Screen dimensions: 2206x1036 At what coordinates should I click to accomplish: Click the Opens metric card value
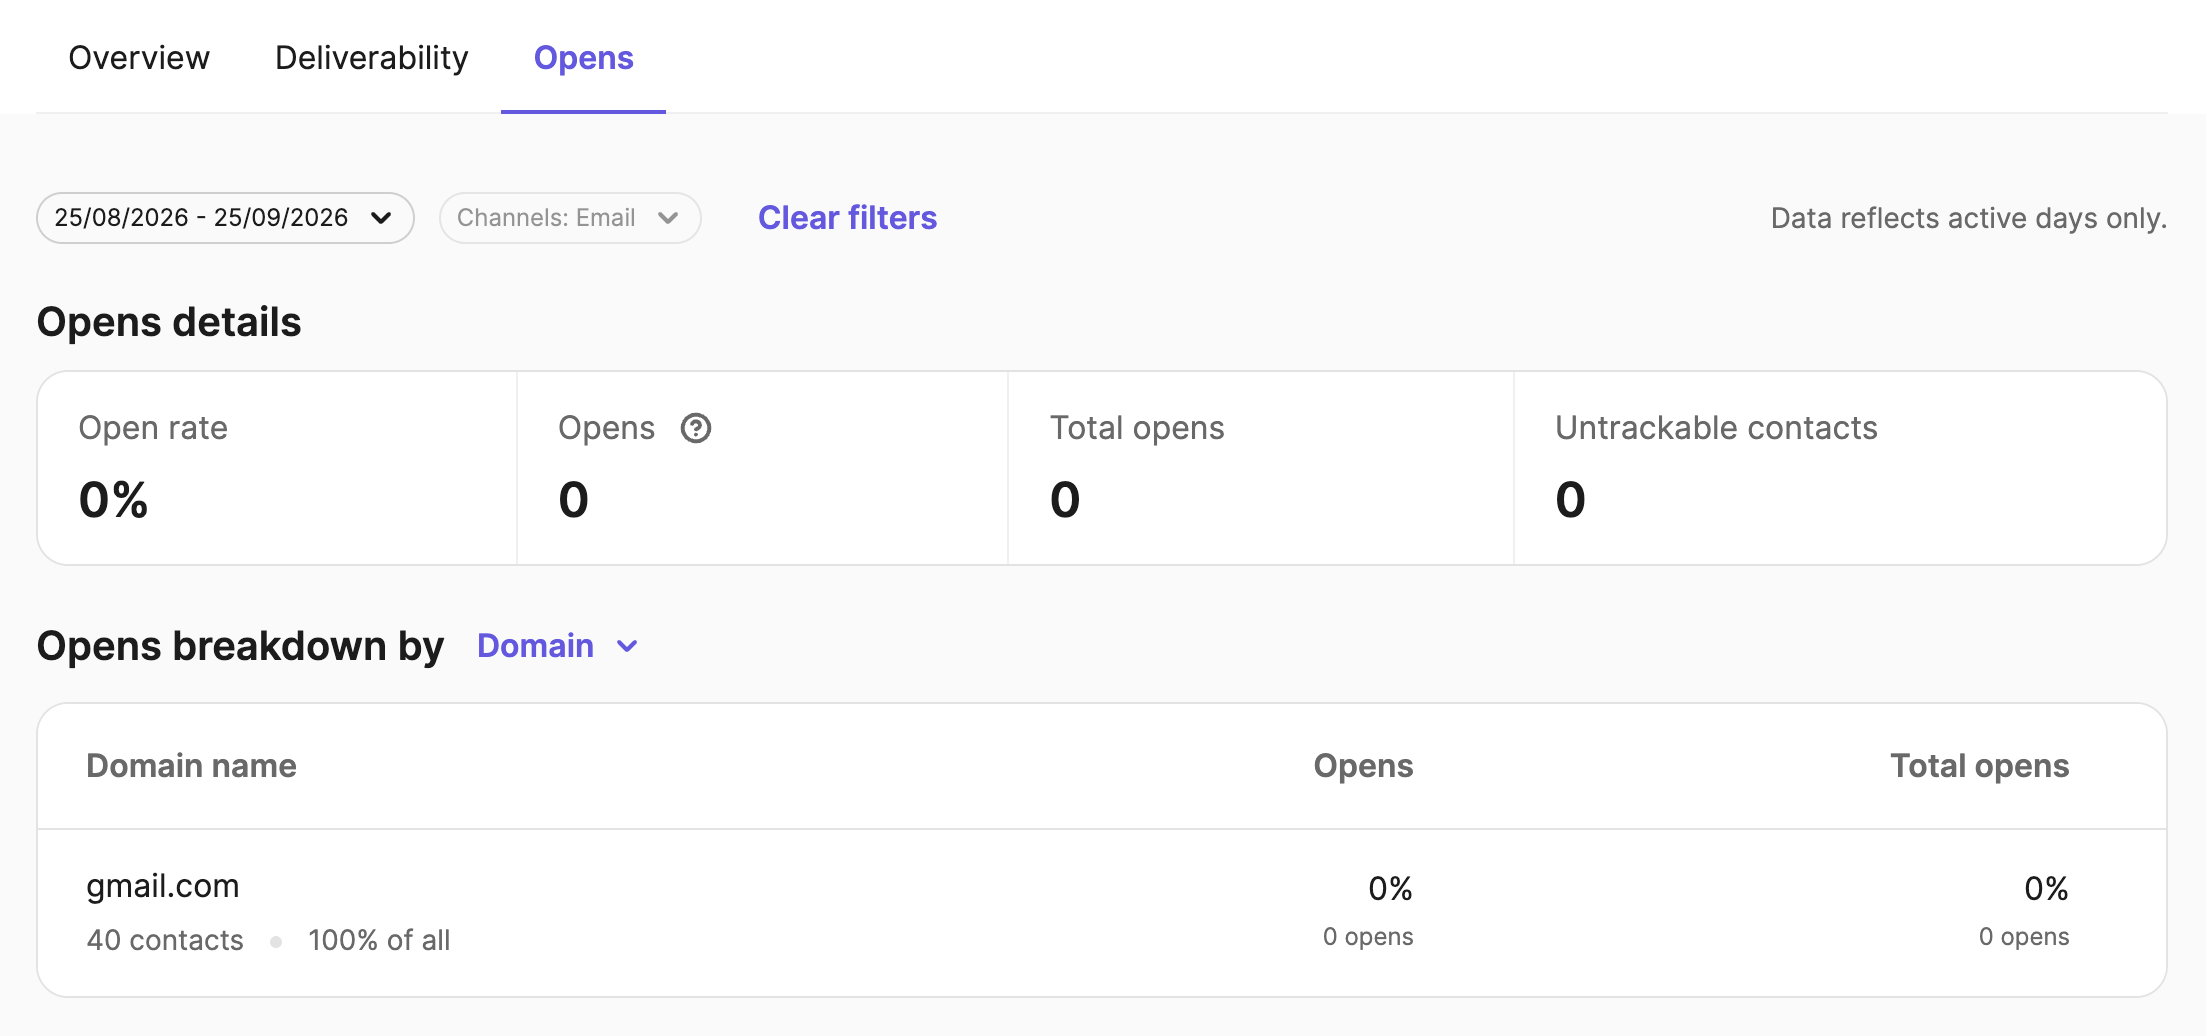click(573, 499)
